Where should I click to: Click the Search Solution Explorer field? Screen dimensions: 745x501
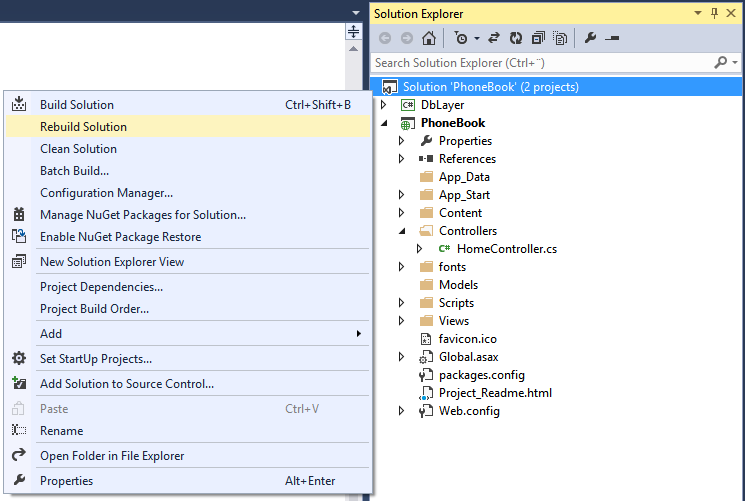pos(542,63)
